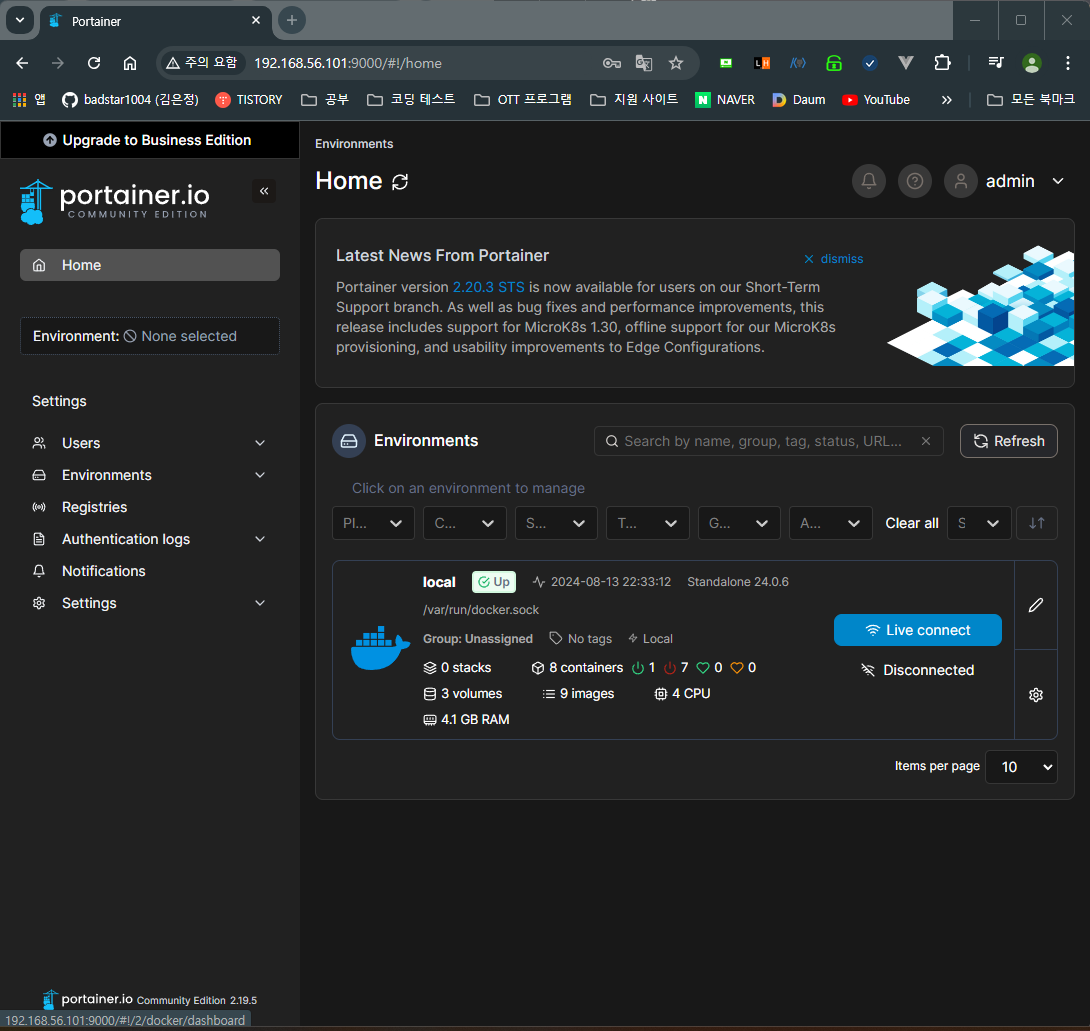Image resolution: width=1090 pixels, height=1031 pixels.
Task: Open Authentication logs menu item
Action: point(126,539)
